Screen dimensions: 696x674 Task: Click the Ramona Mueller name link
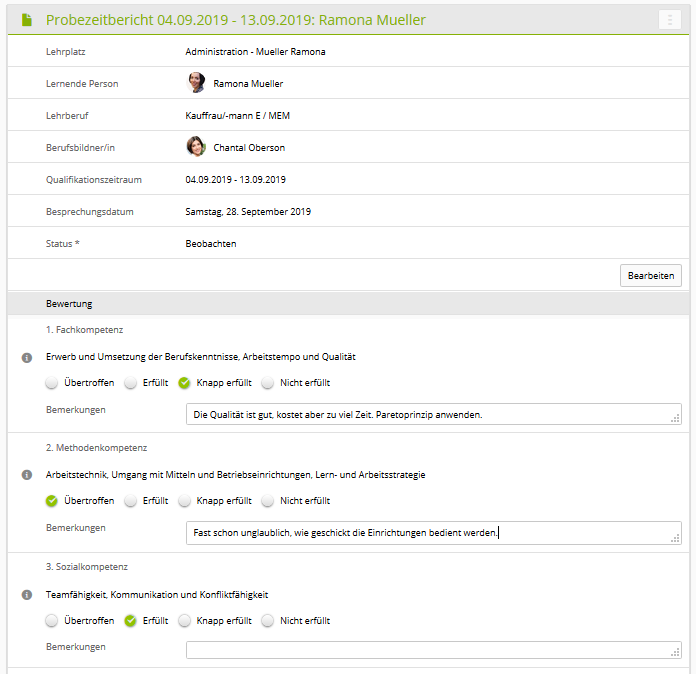[248, 84]
